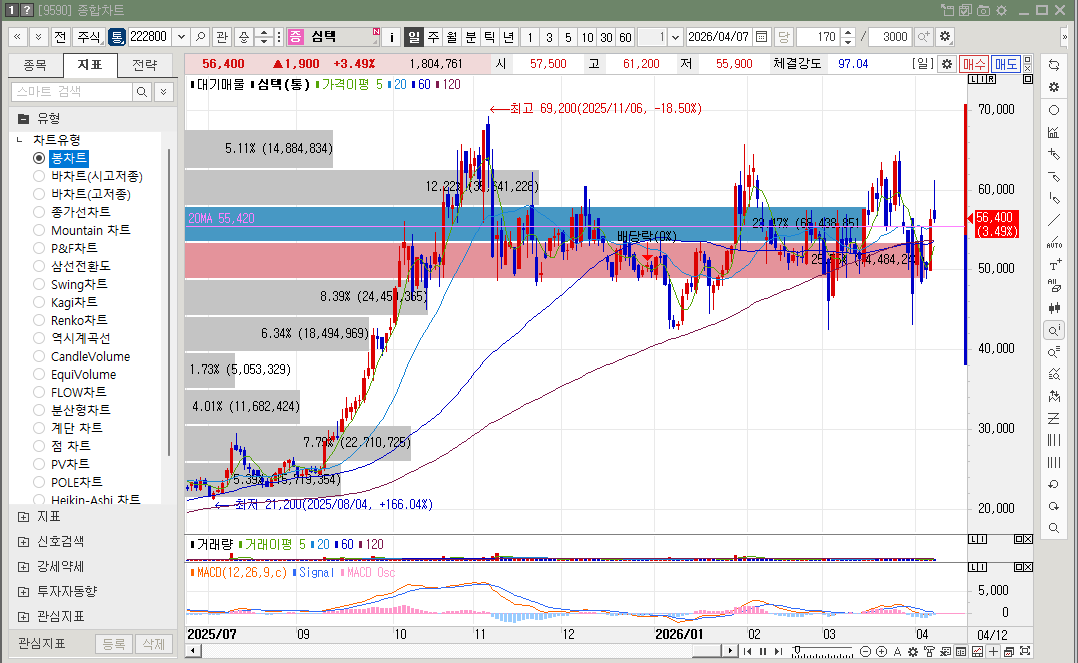Click the 관 button in top toolbar
1078x663 pixels.
221,36
